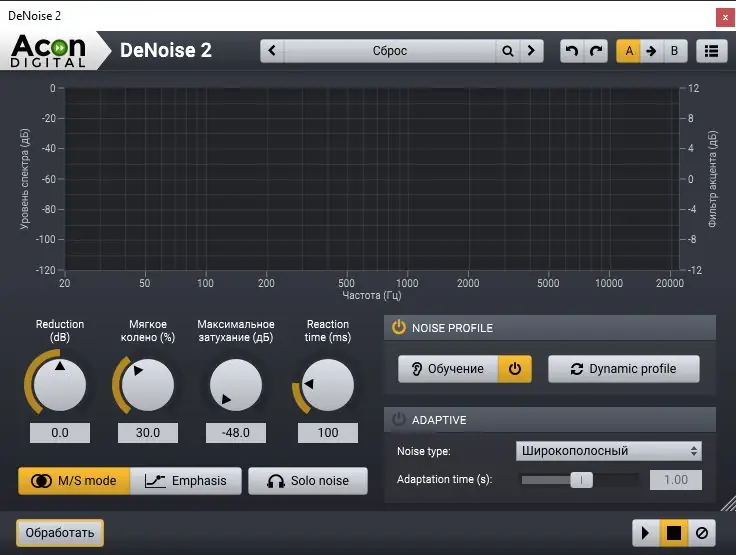Toggle M/S mode
The image size is (736, 555).
[74, 481]
